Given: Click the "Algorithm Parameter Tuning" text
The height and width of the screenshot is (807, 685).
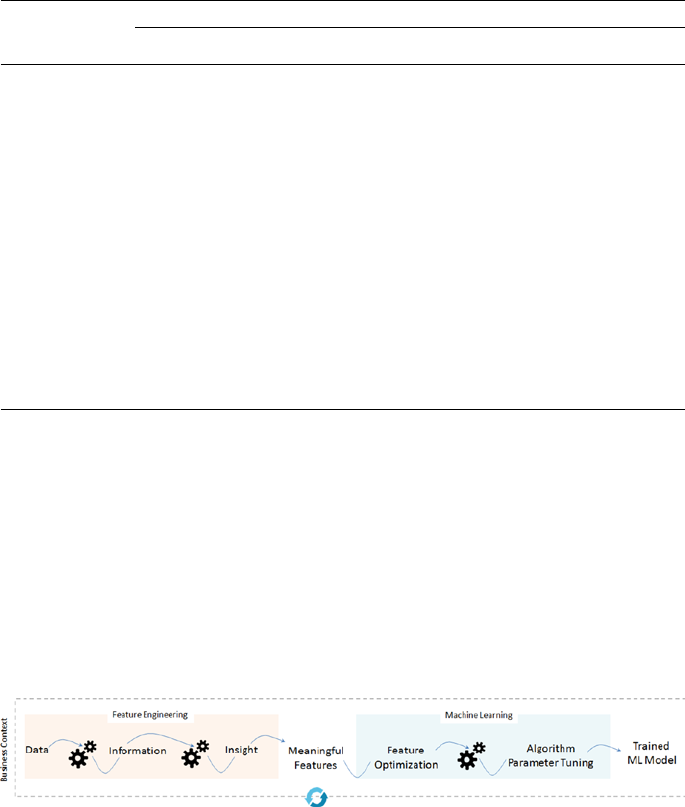Looking at the screenshot, I should tap(551, 756).
